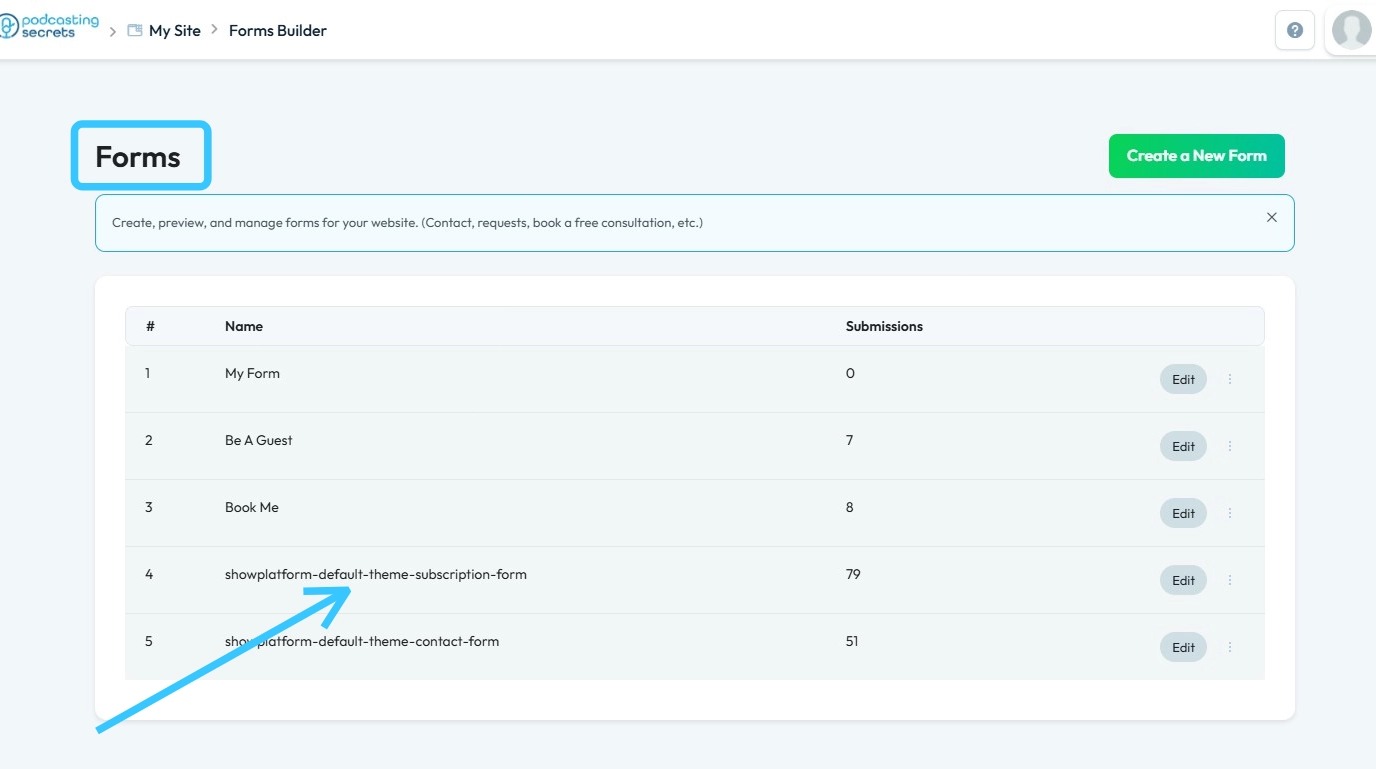Click the My Site folder icon
This screenshot has width=1376, height=769.
point(135,31)
